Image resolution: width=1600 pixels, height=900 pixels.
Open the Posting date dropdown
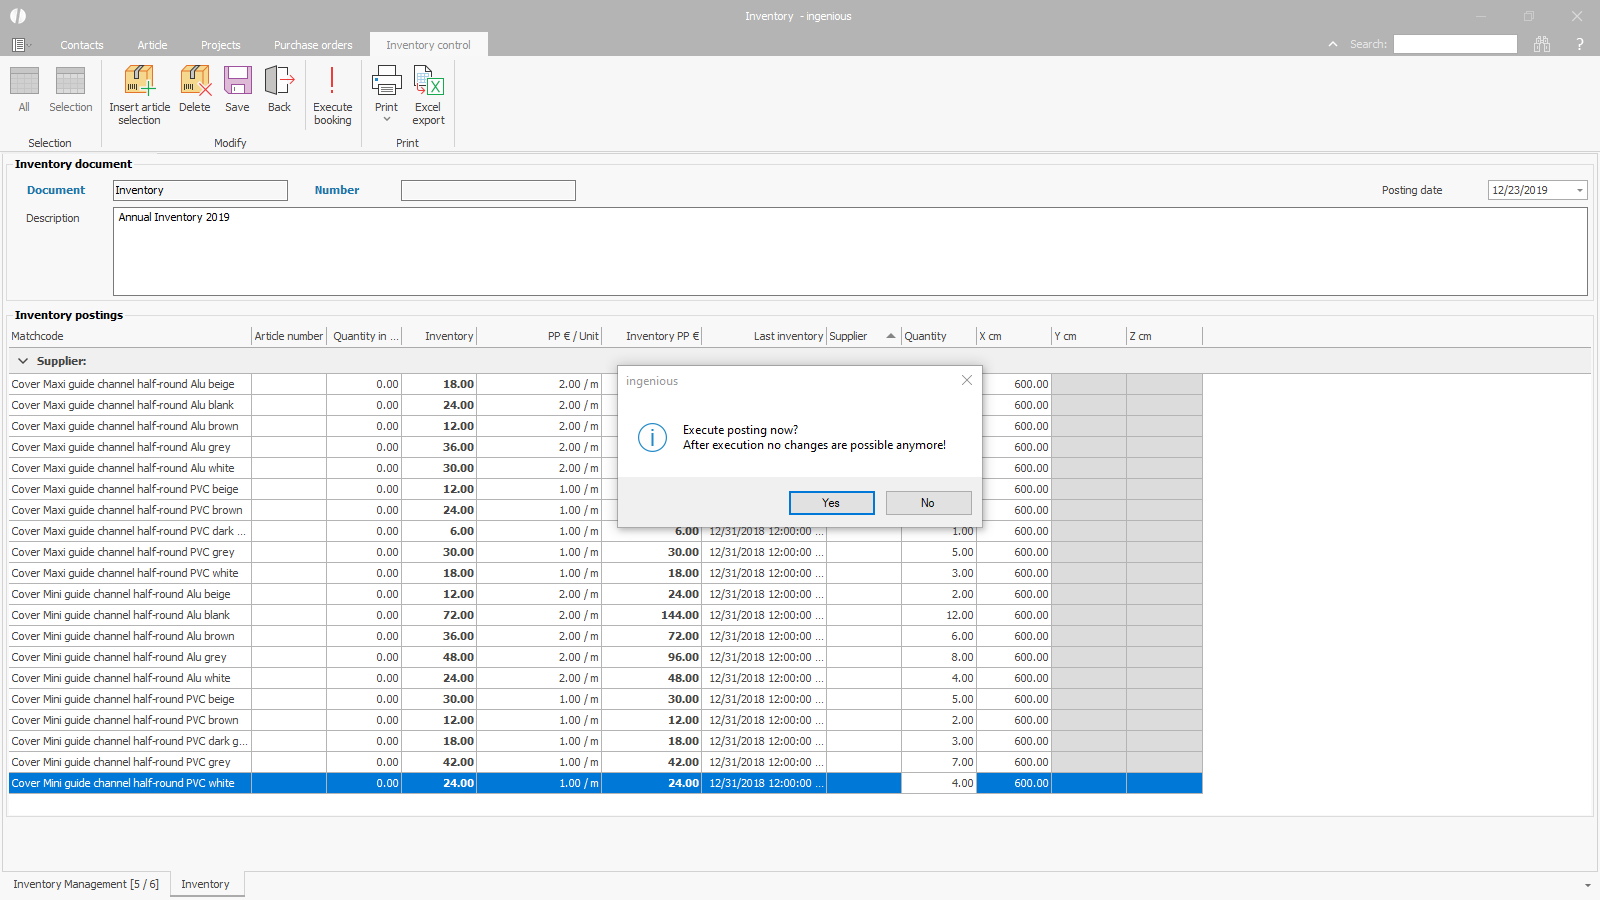click(1580, 191)
